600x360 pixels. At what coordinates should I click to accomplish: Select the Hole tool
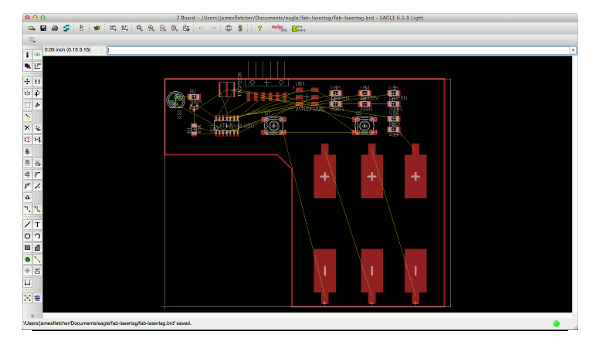pos(27,271)
